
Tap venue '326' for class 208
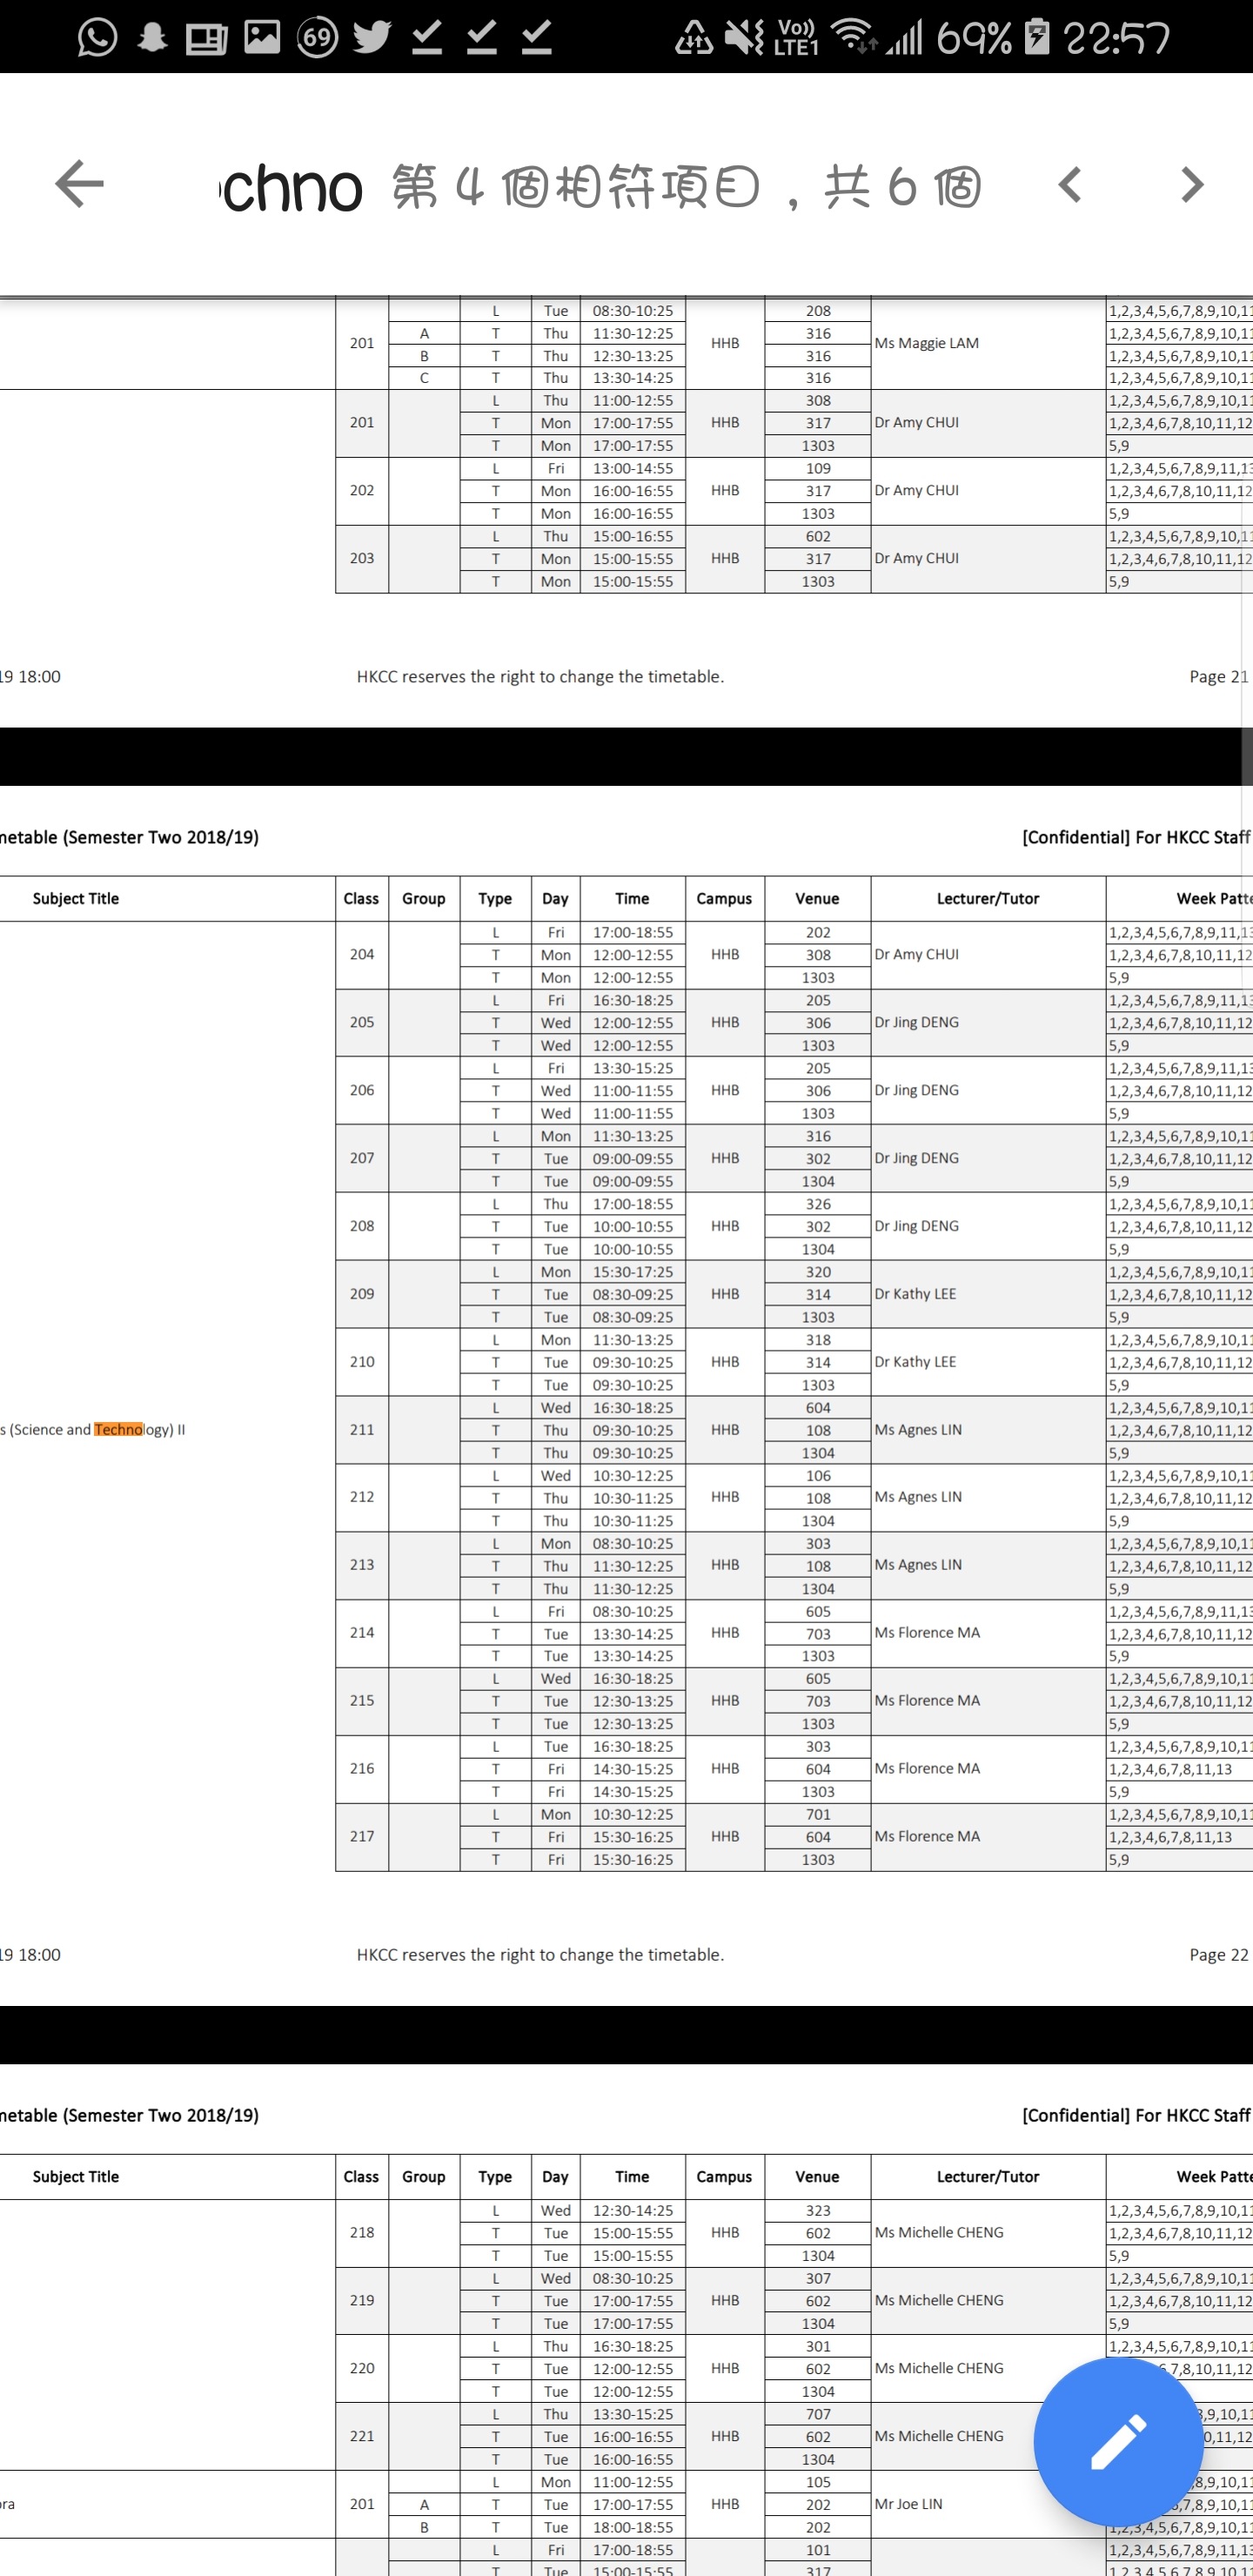click(818, 1205)
